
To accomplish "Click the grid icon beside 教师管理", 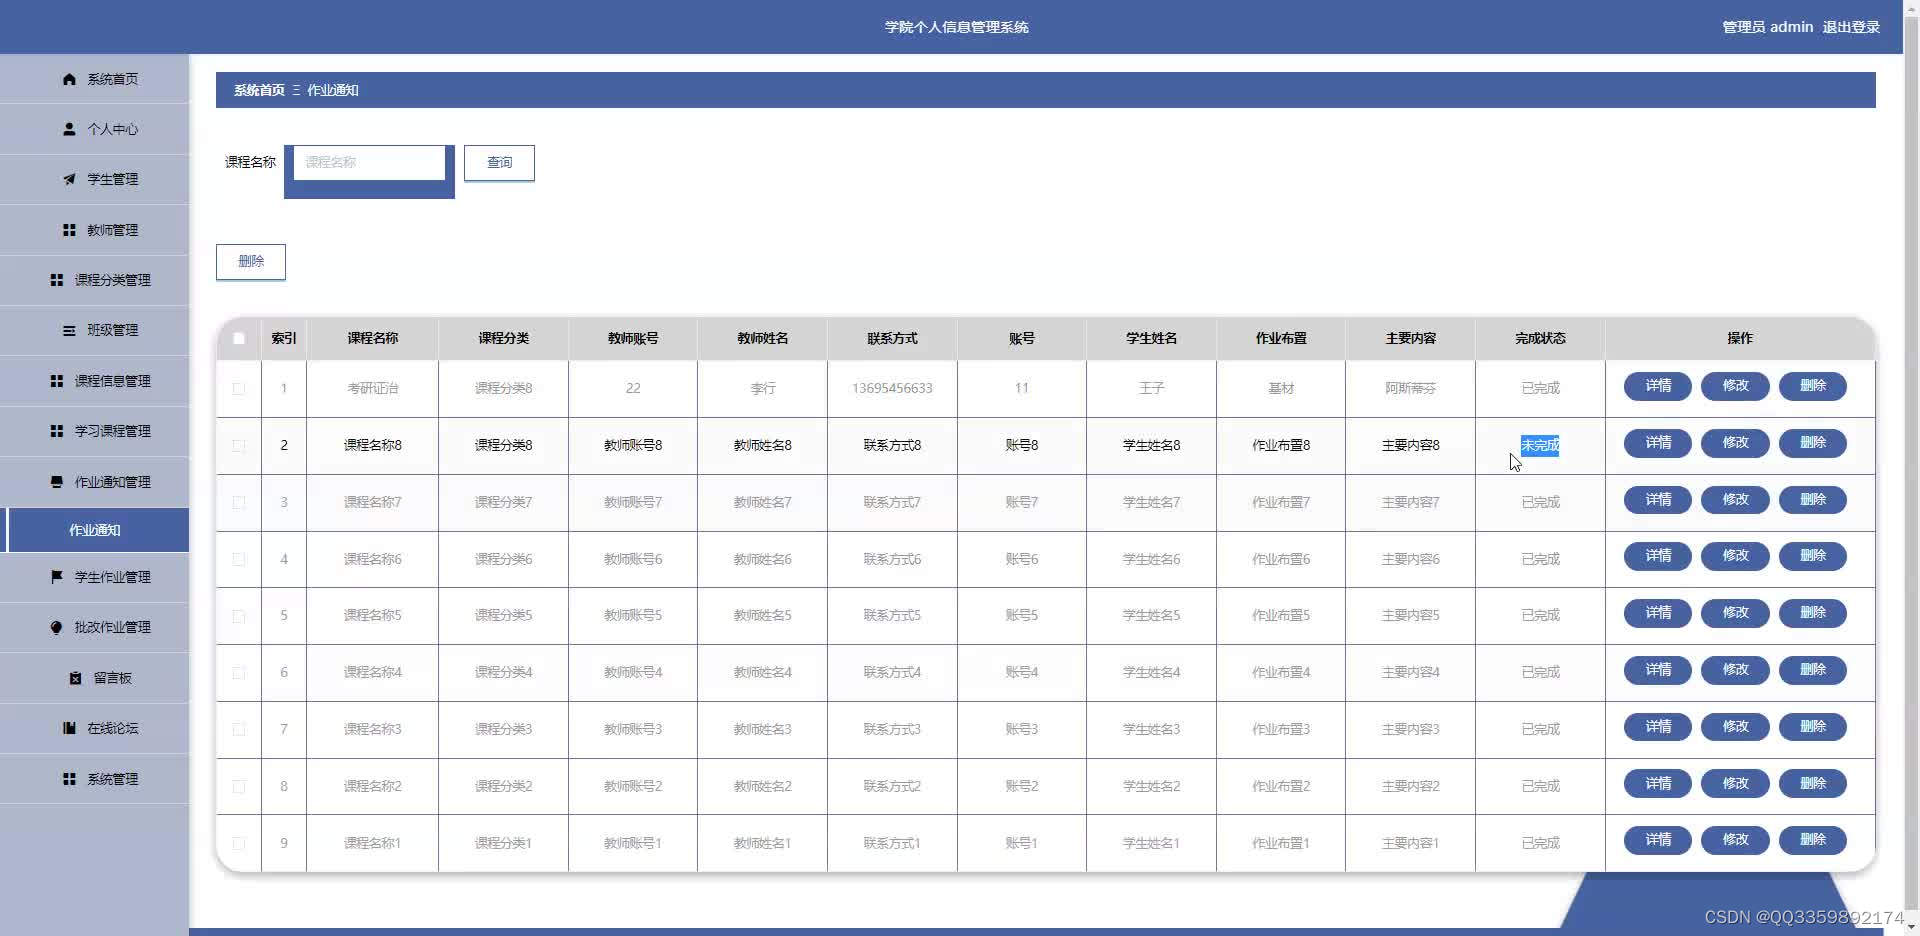I will [69, 230].
